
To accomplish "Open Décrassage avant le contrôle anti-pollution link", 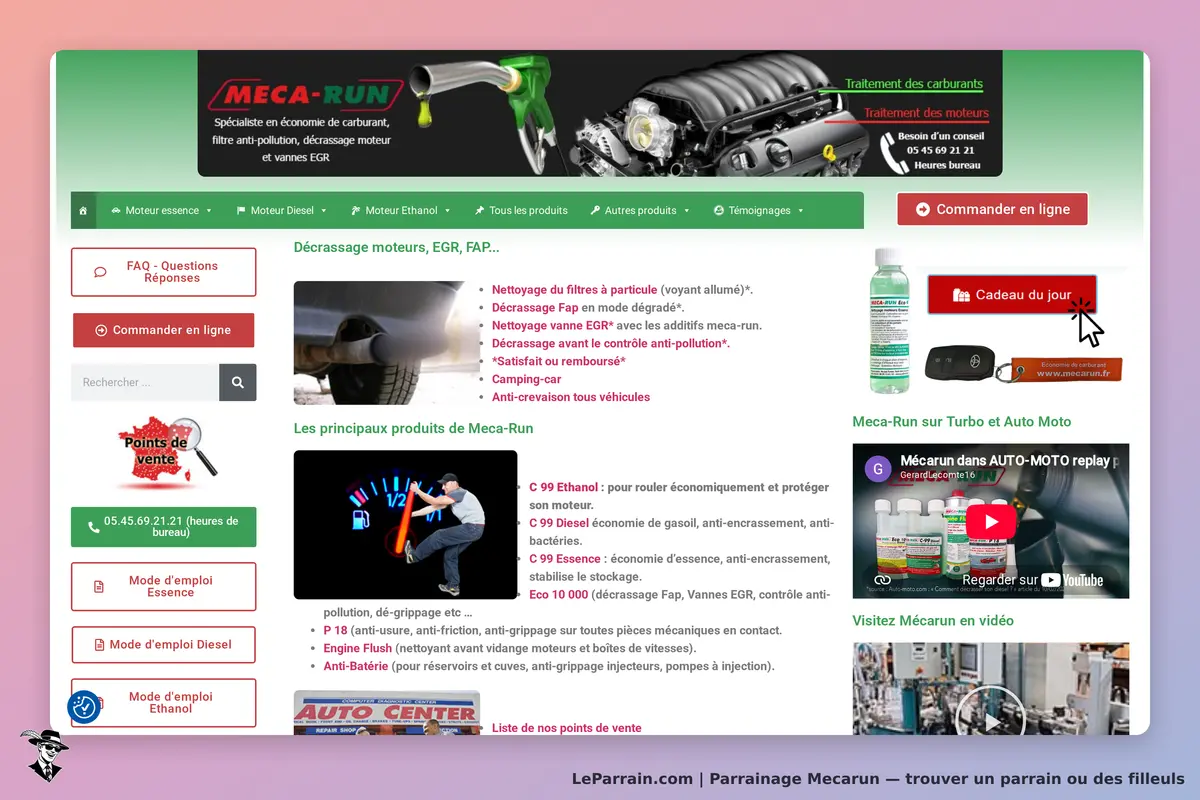I will point(611,343).
